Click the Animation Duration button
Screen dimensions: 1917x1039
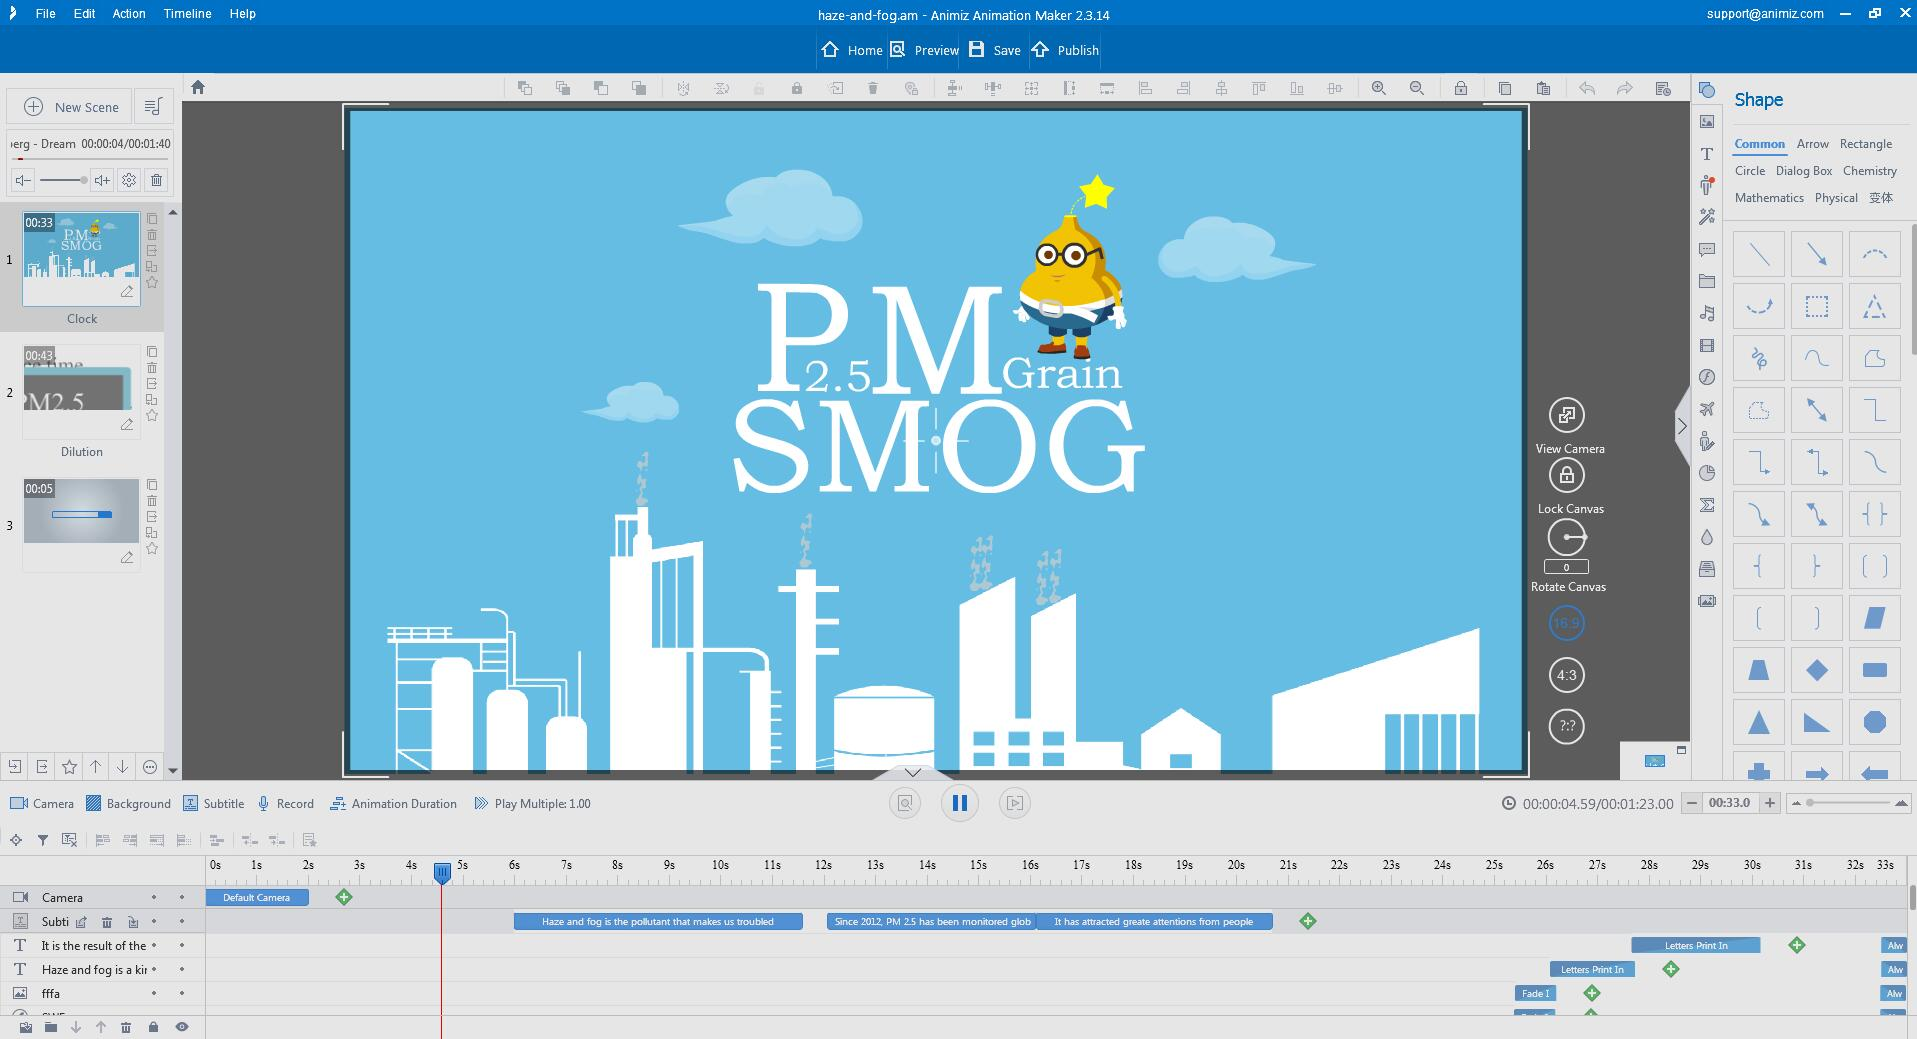pyautogui.click(x=393, y=803)
